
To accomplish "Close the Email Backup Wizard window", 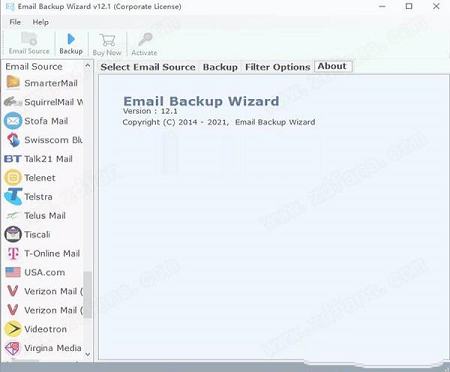I will (x=436, y=6).
